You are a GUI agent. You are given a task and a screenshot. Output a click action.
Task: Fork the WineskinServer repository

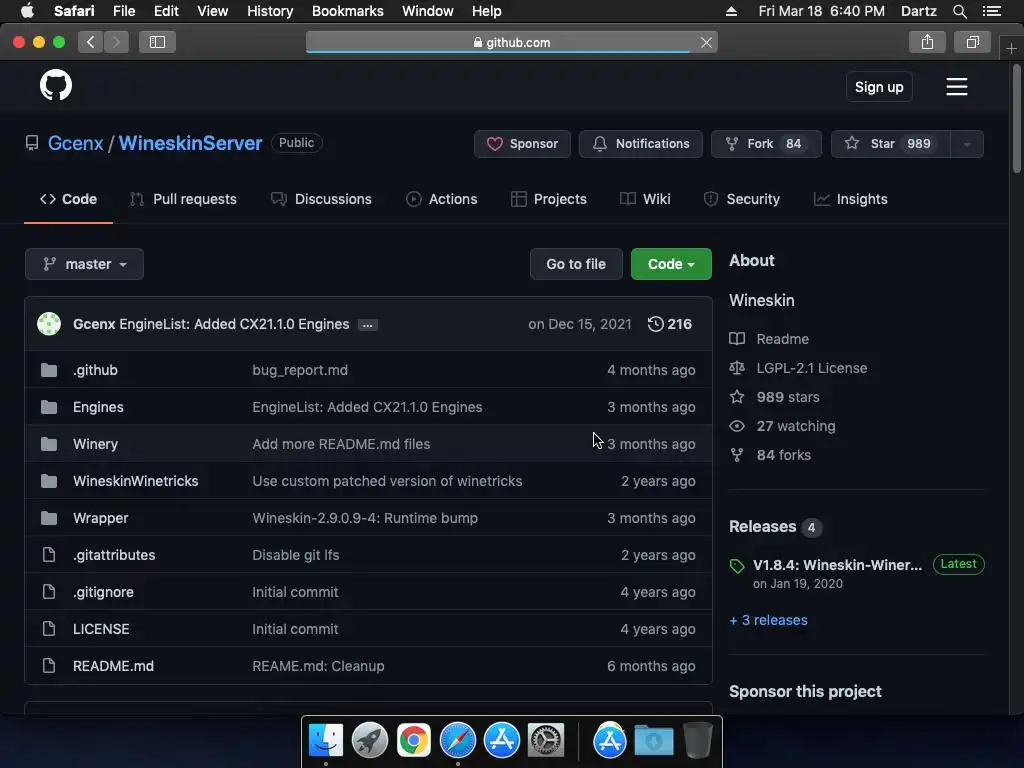point(766,144)
